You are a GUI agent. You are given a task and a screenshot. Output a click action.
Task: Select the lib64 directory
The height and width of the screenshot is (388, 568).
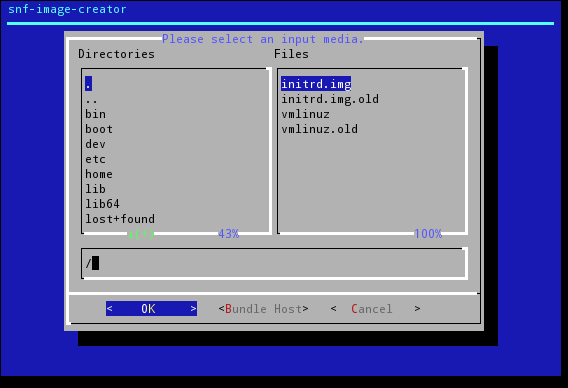pos(103,204)
